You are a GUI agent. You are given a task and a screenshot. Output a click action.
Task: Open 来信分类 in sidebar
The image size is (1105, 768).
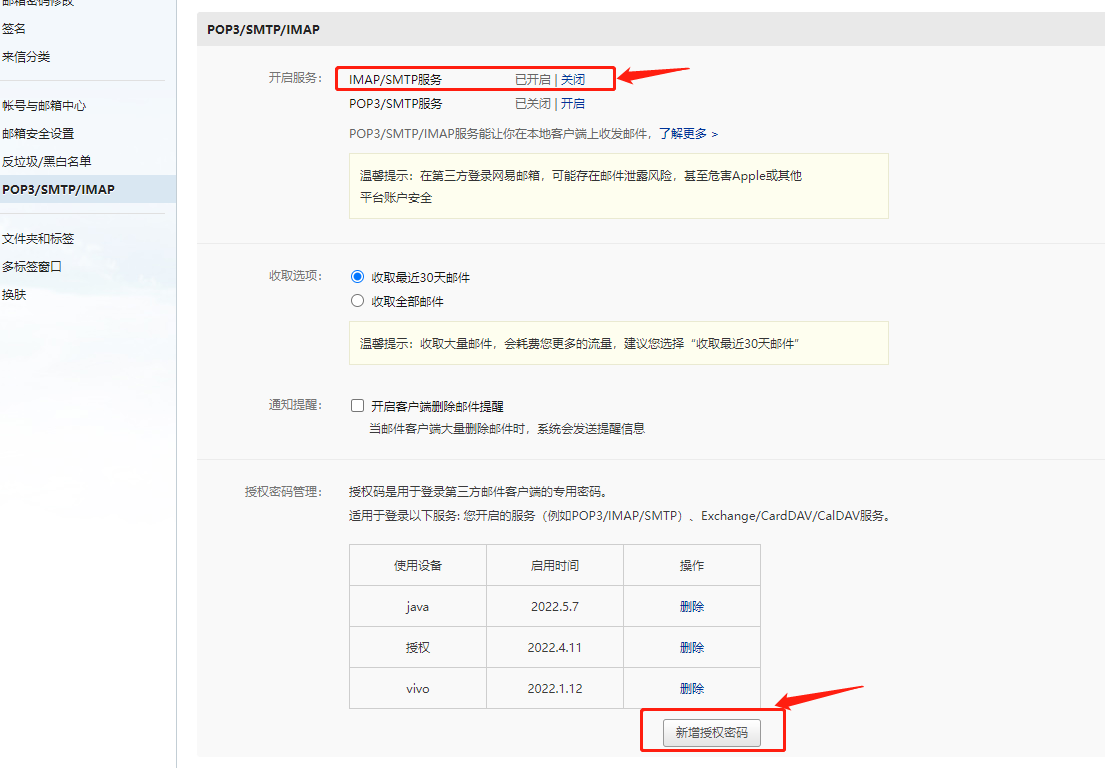click(x=26, y=57)
